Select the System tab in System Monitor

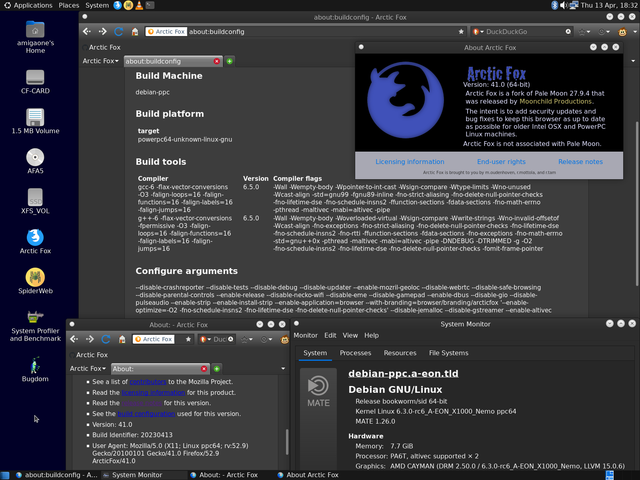315,353
